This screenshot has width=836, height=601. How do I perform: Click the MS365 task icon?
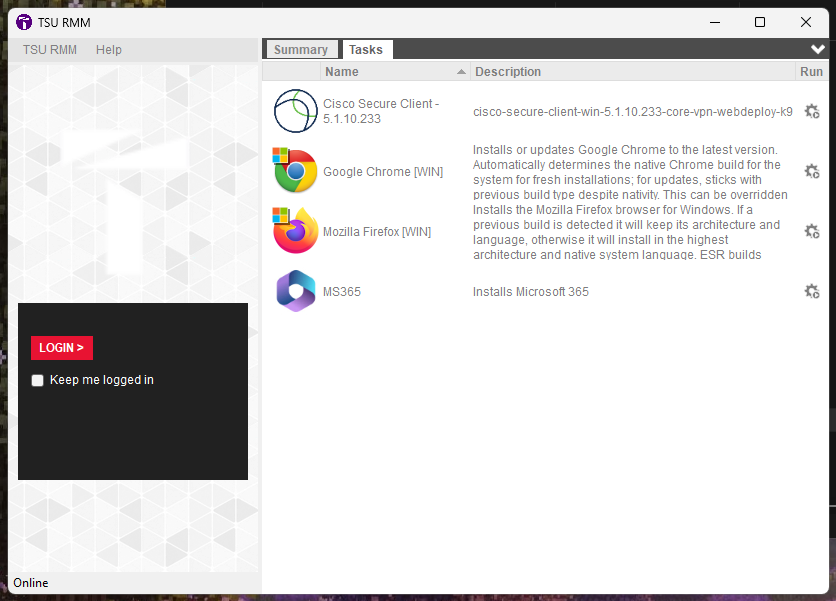click(295, 291)
